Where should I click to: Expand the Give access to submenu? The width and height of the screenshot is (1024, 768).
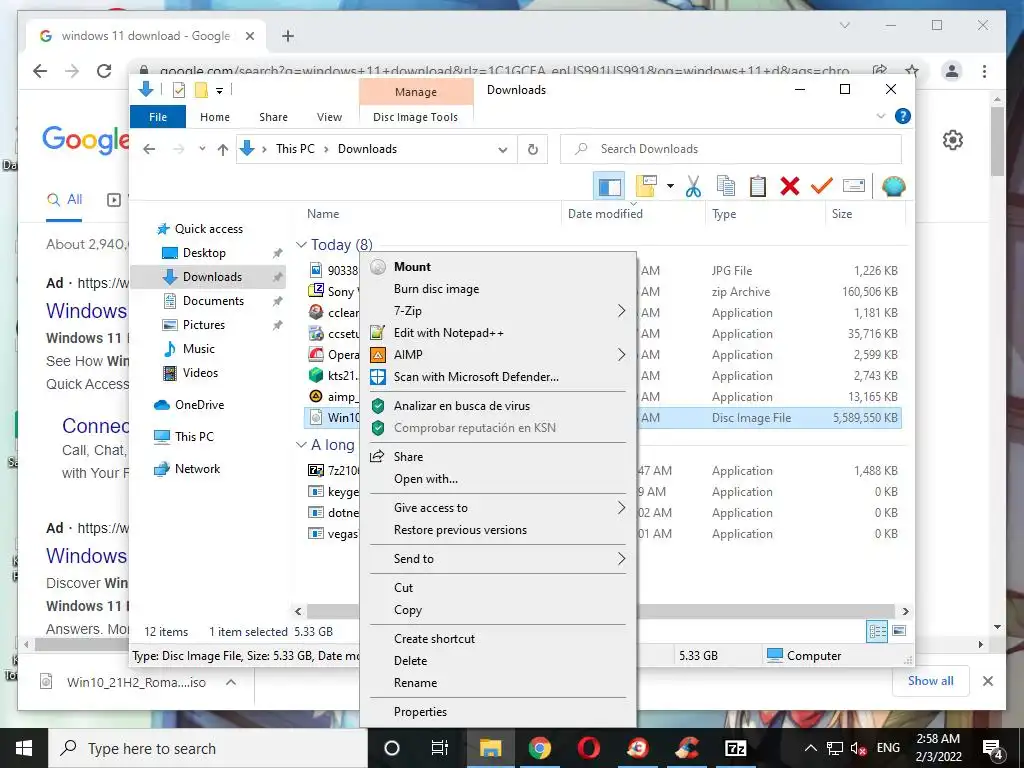click(497, 507)
